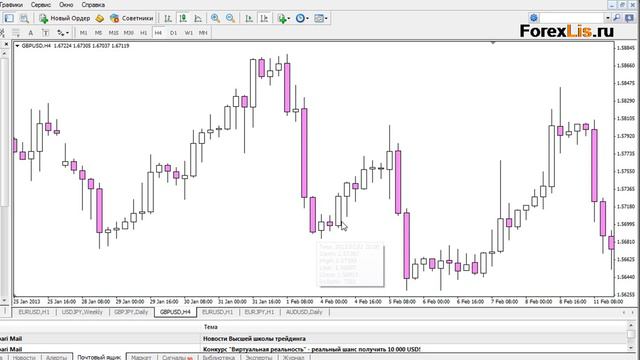The height and width of the screenshot is (360, 640).
Task: Zoom in on the chart
Action: click(x=215, y=18)
